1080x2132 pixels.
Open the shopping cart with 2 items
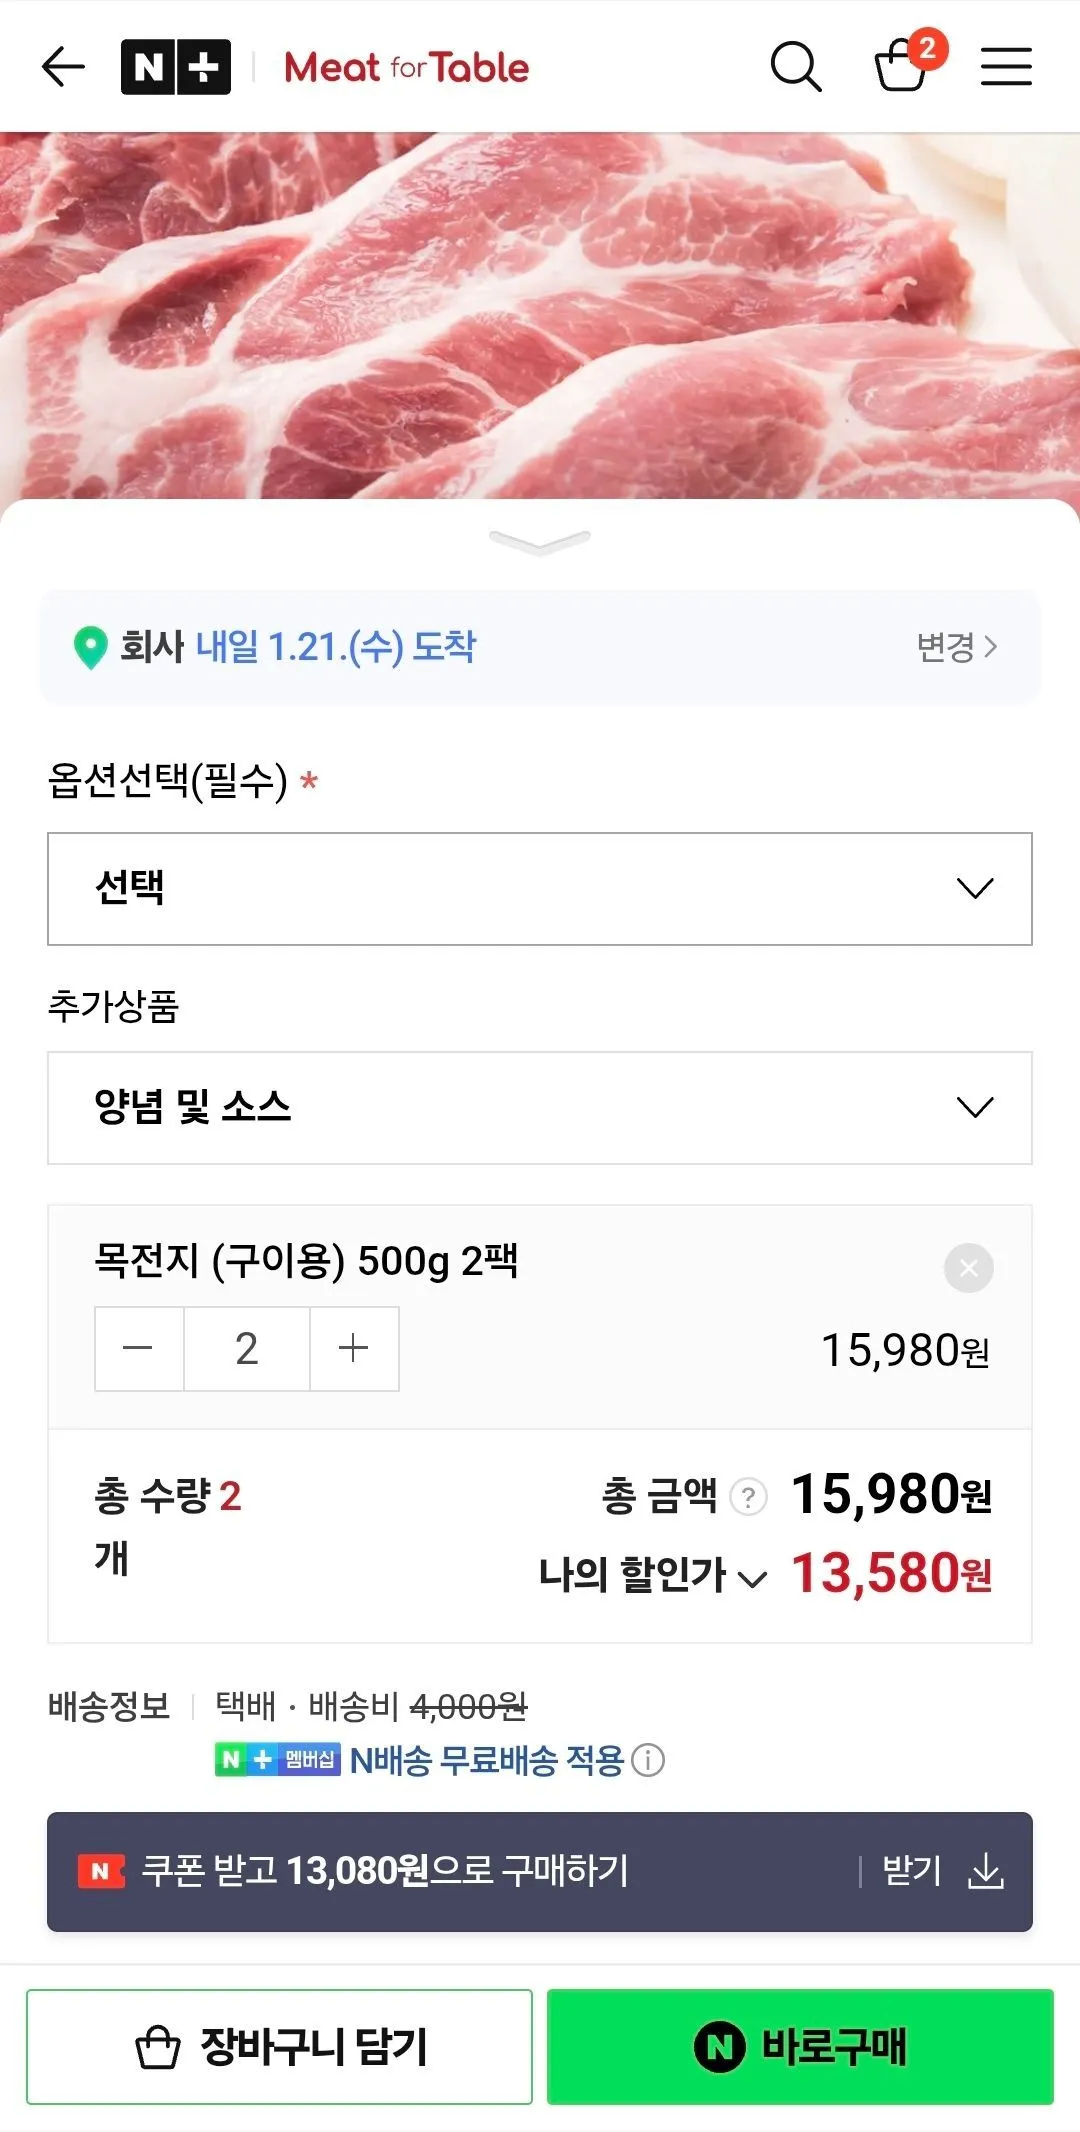click(x=903, y=66)
